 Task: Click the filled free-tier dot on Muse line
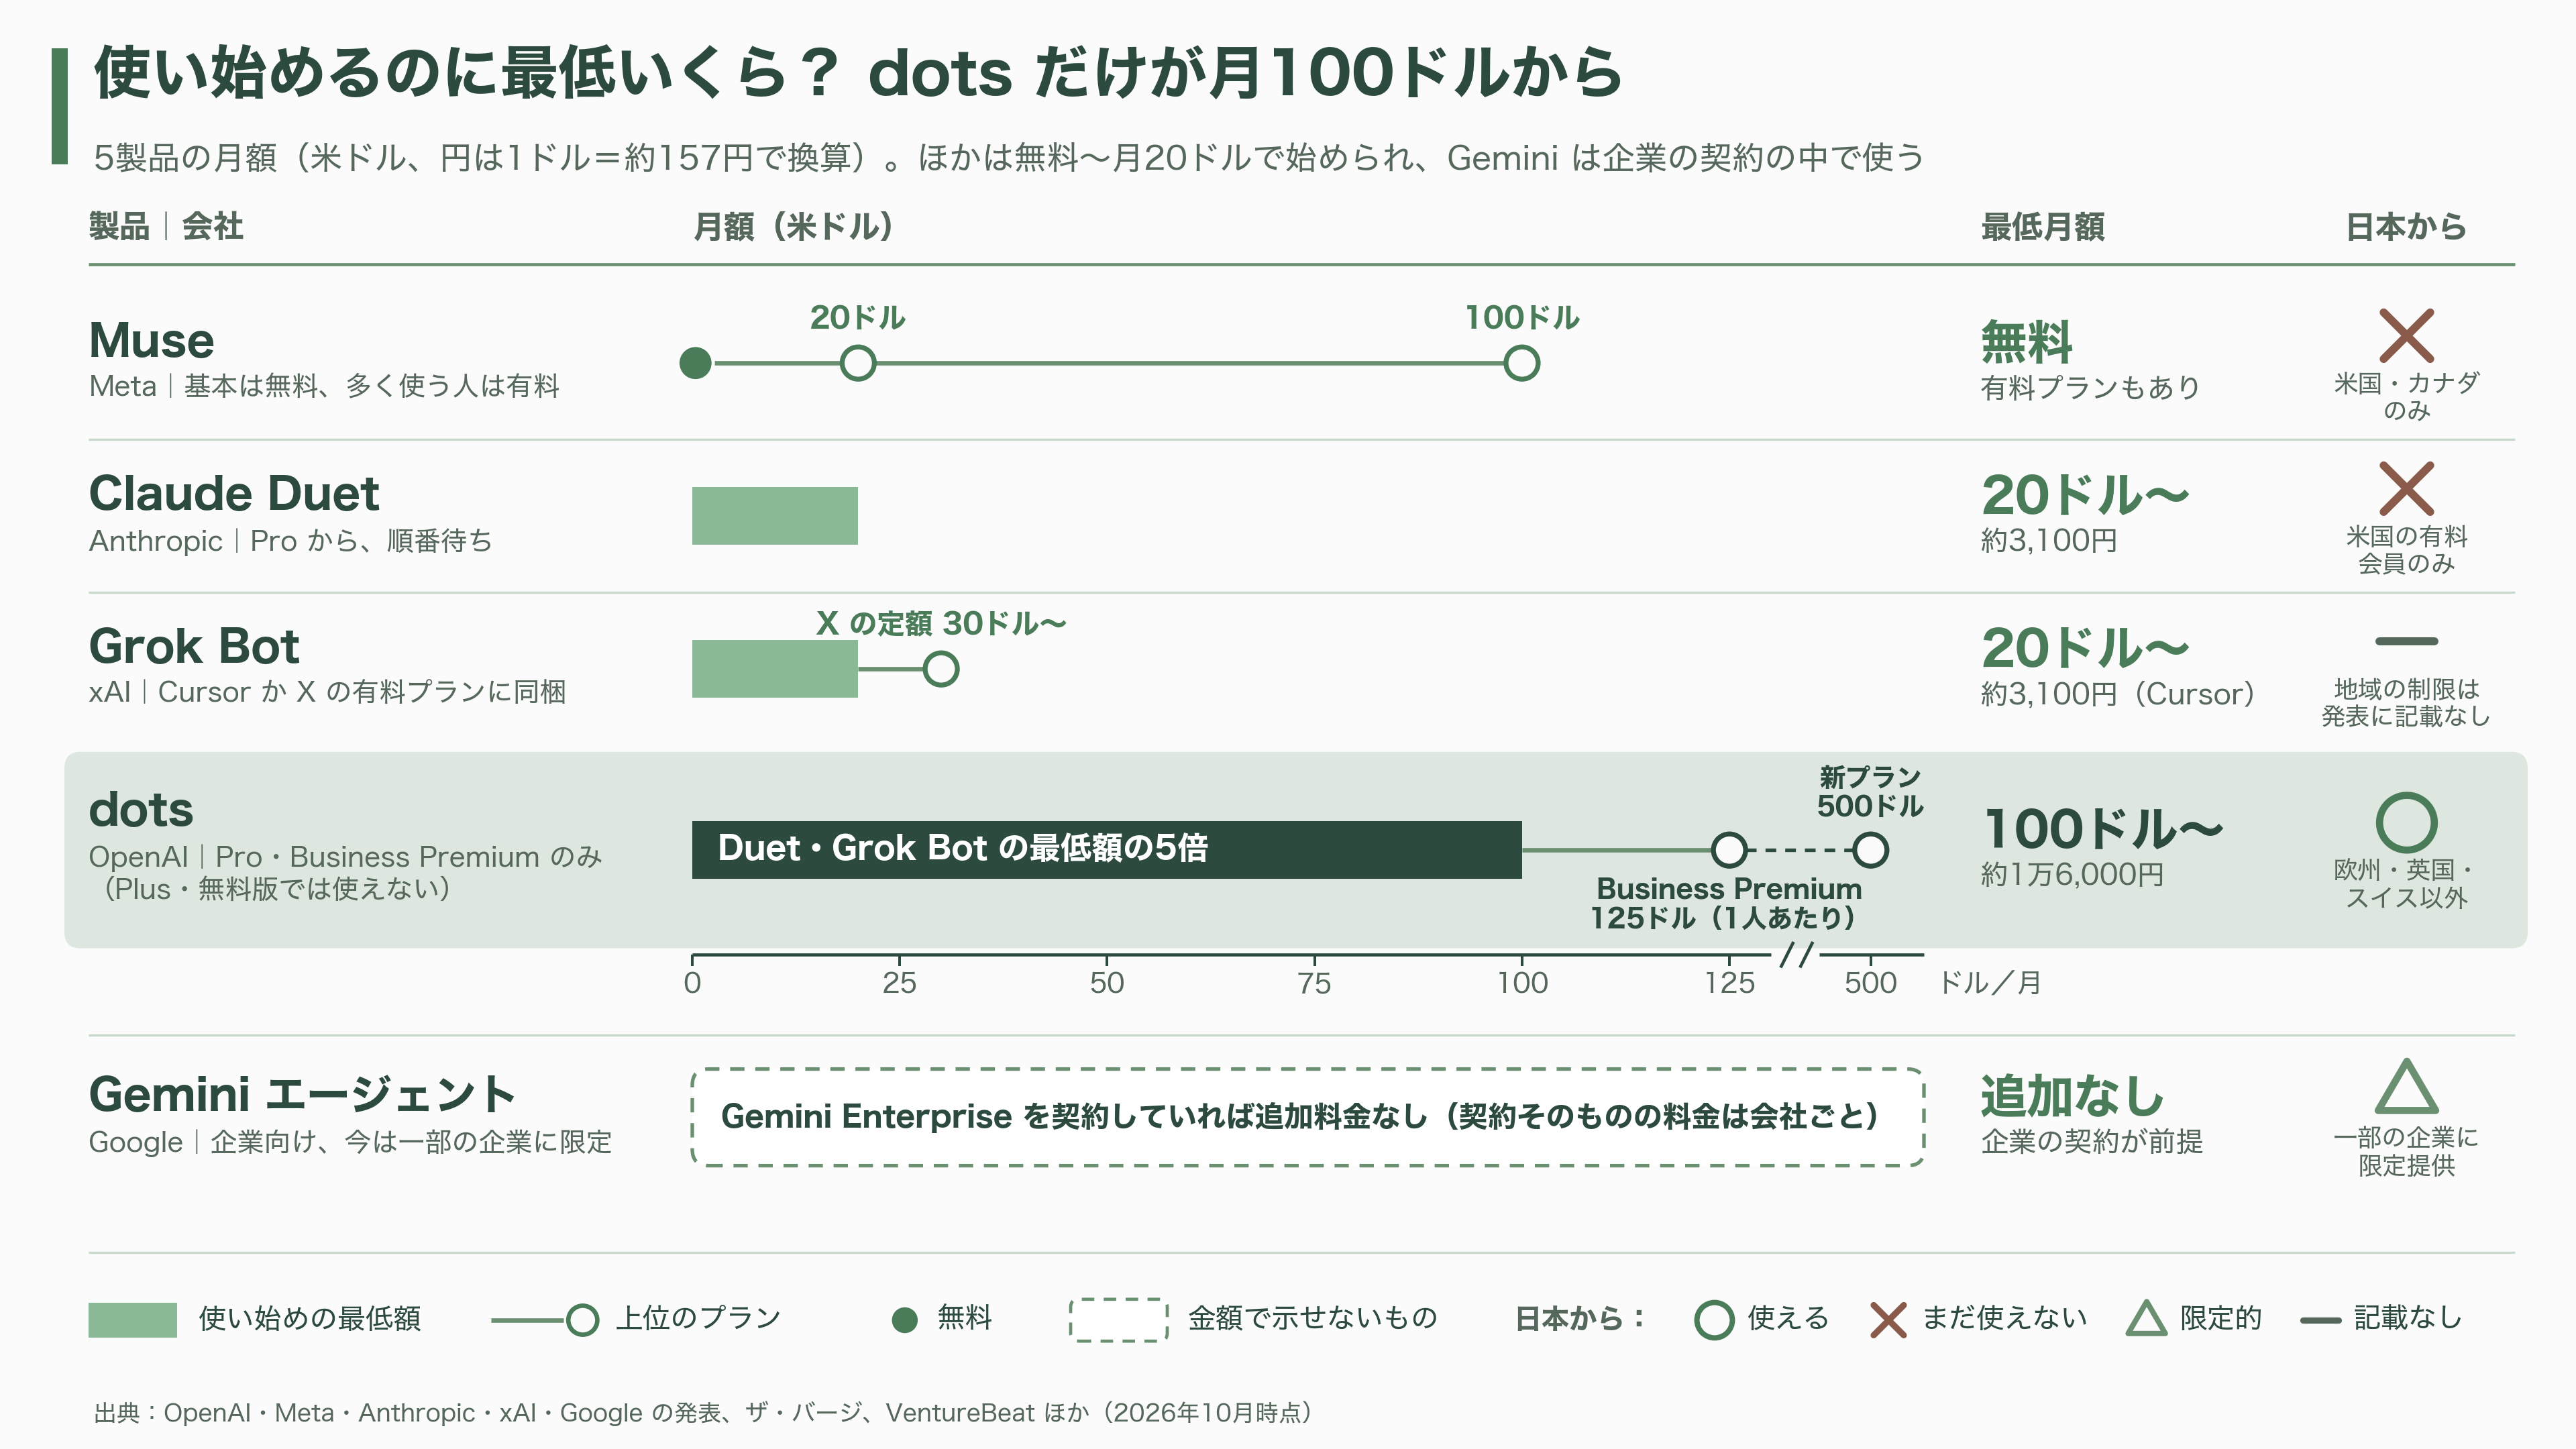(695, 363)
